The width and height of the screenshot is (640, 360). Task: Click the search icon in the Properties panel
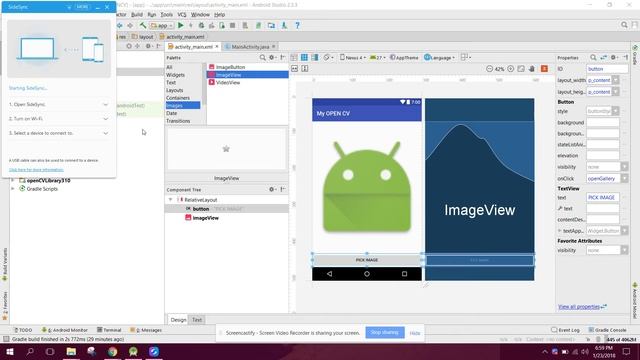click(593, 58)
